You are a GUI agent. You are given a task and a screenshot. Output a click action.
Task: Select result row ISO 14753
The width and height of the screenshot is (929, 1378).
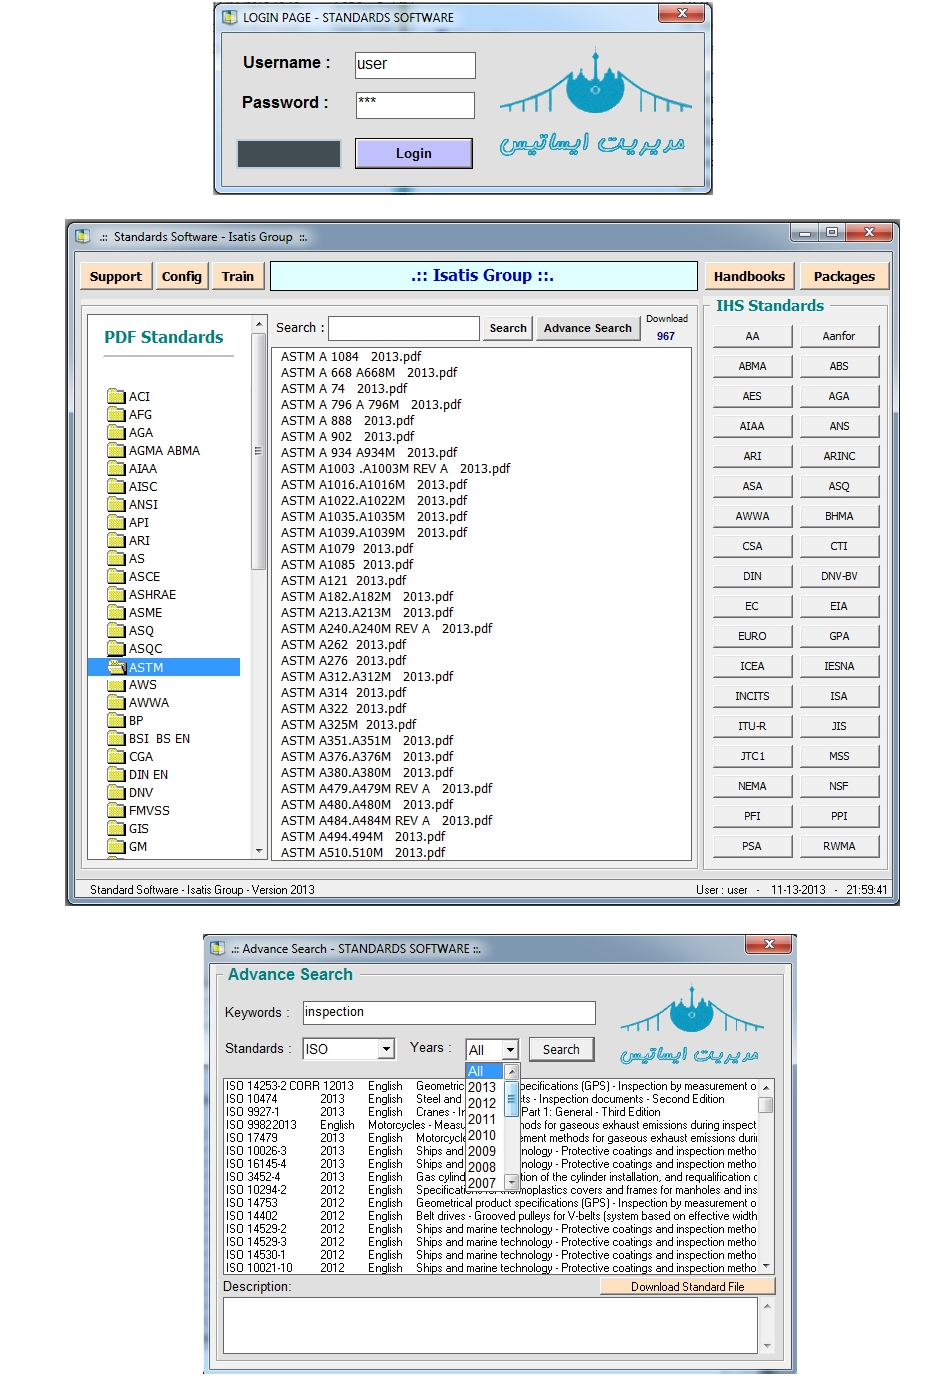pyautogui.click(x=490, y=1203)
